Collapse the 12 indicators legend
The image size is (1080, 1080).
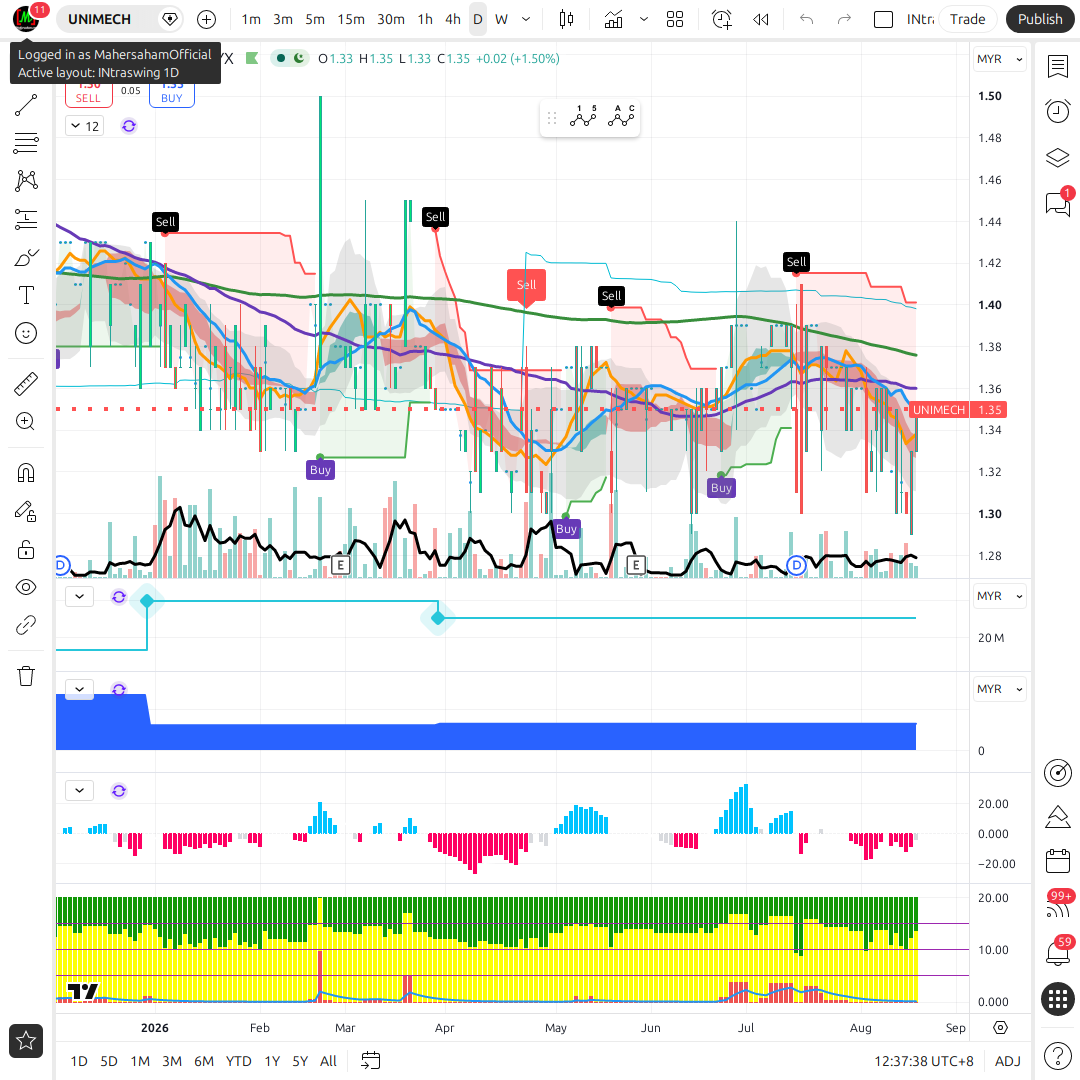(85, 126)
